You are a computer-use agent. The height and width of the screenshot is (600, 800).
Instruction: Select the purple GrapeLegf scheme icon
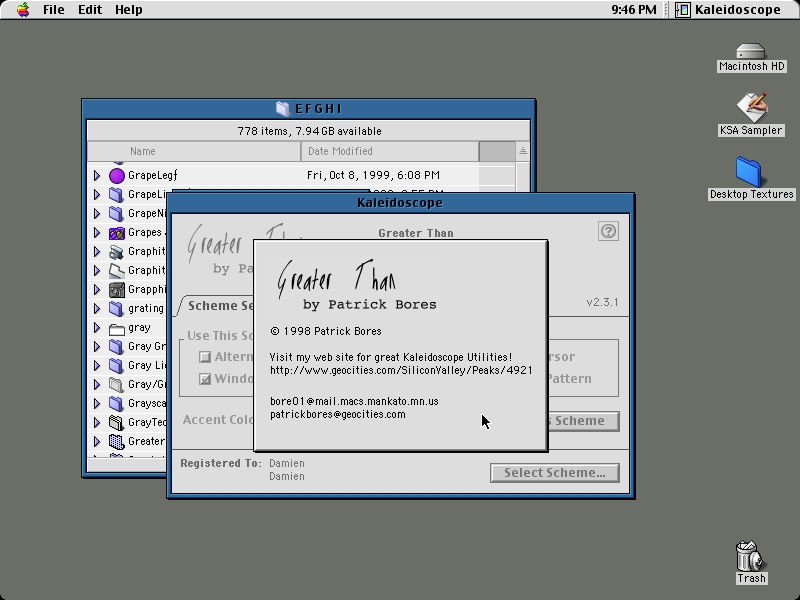117,176
